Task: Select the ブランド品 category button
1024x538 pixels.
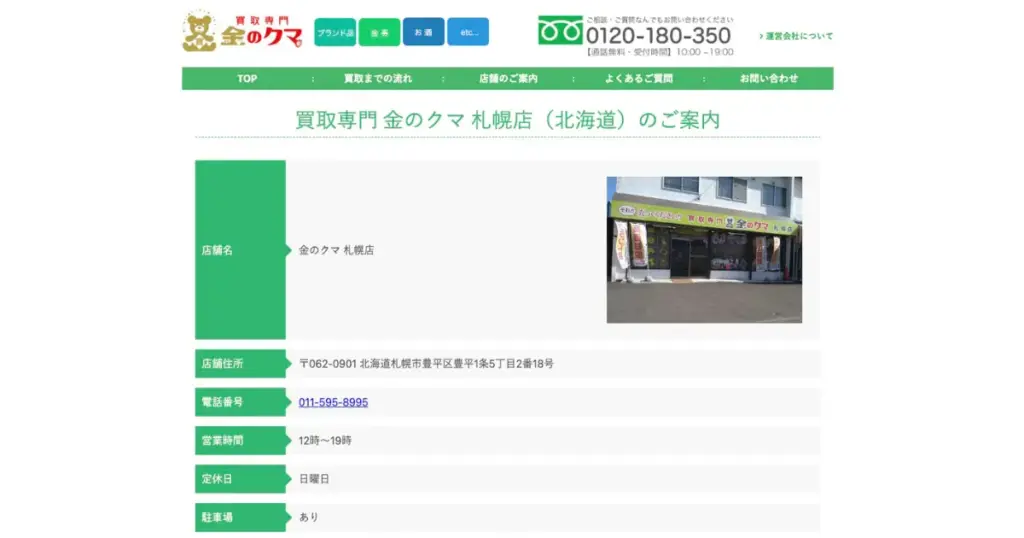Action: [335, 32]
